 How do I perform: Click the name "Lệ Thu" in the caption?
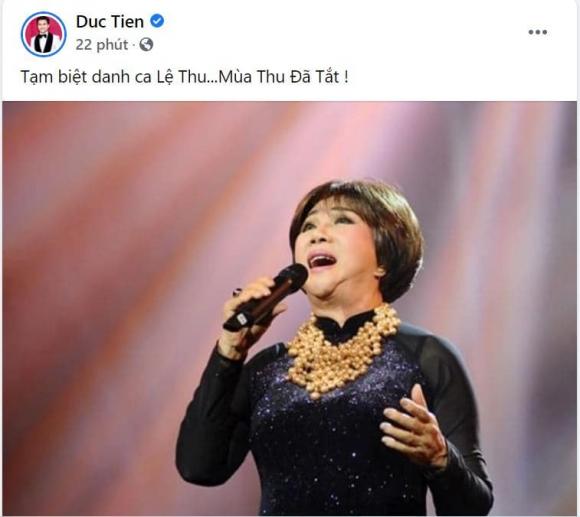178,77
